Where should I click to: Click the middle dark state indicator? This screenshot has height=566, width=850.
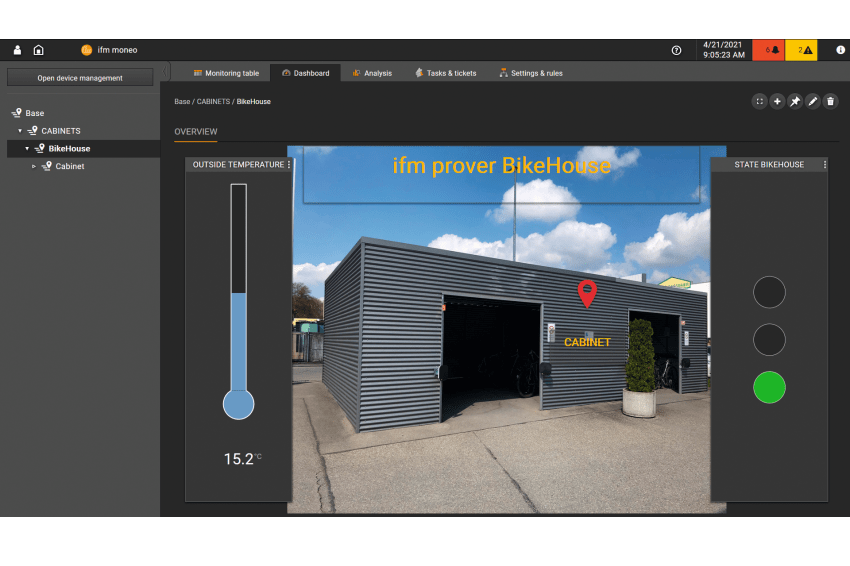tap(769, 340)
